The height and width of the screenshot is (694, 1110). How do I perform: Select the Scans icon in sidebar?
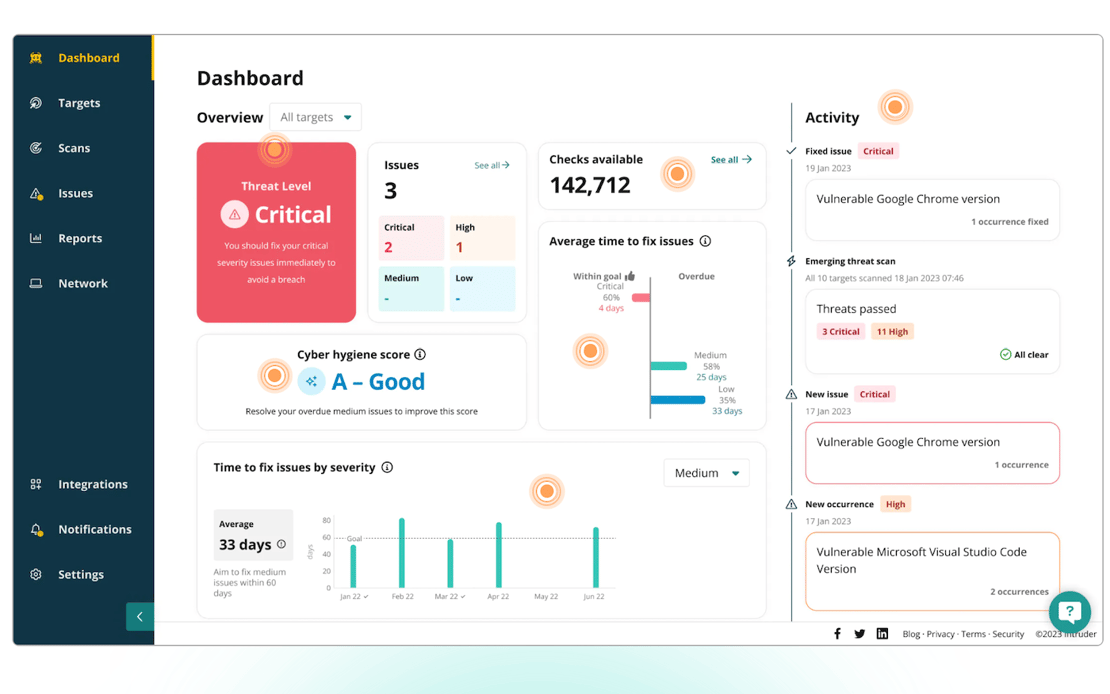tap(35, 148)
